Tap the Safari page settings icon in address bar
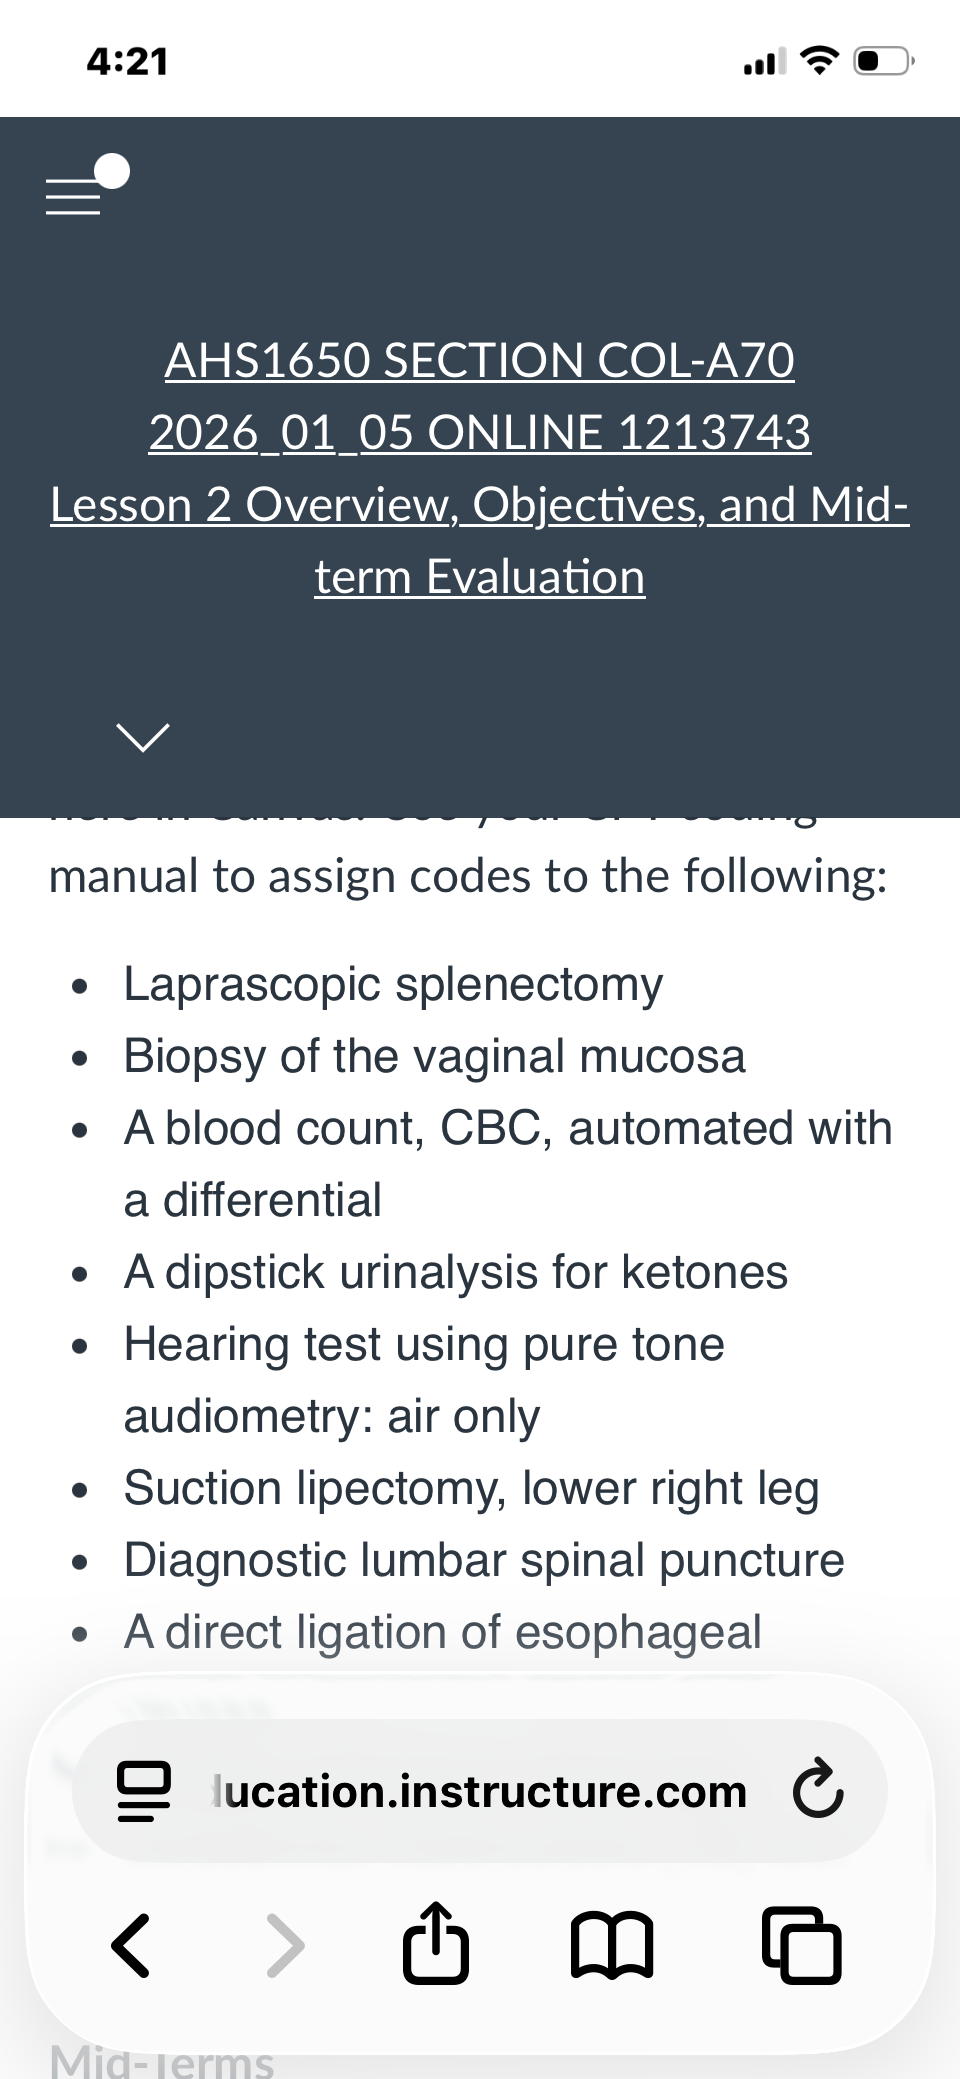The width and height of the screenshot is (960, 2079). pos(144,1791)
